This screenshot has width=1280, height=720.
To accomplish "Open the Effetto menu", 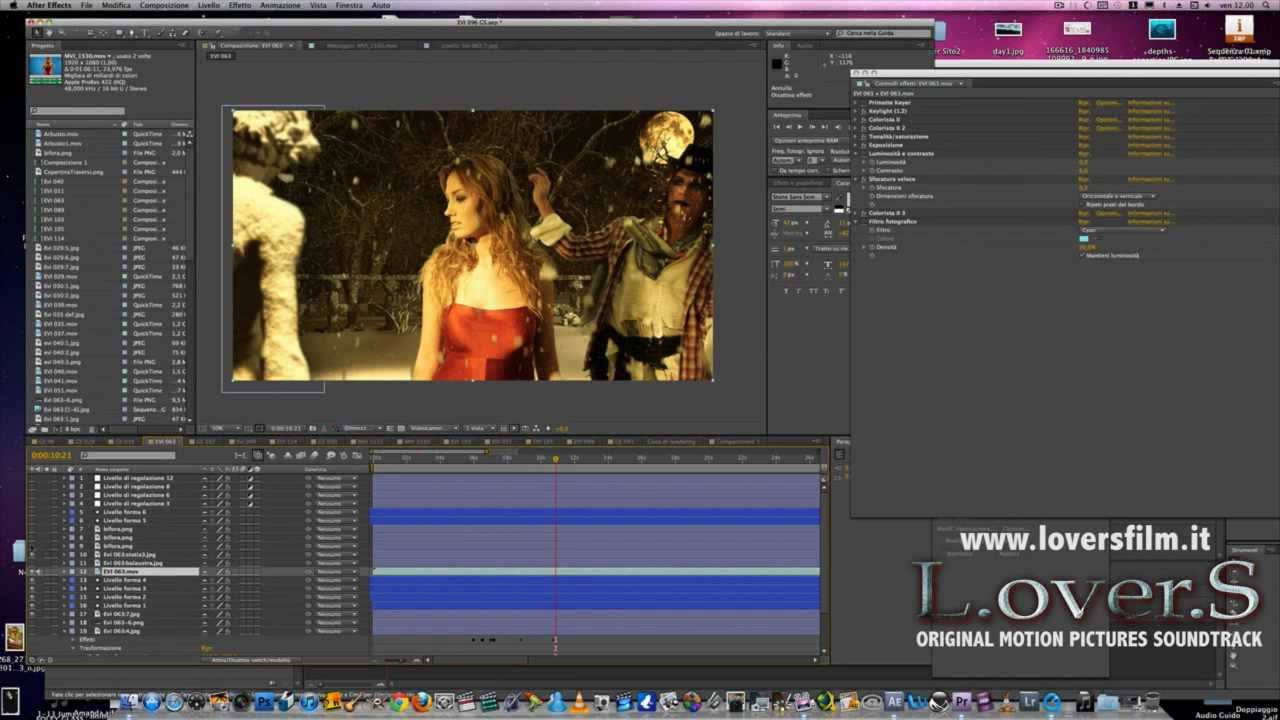I will click(x=240, y=5).
